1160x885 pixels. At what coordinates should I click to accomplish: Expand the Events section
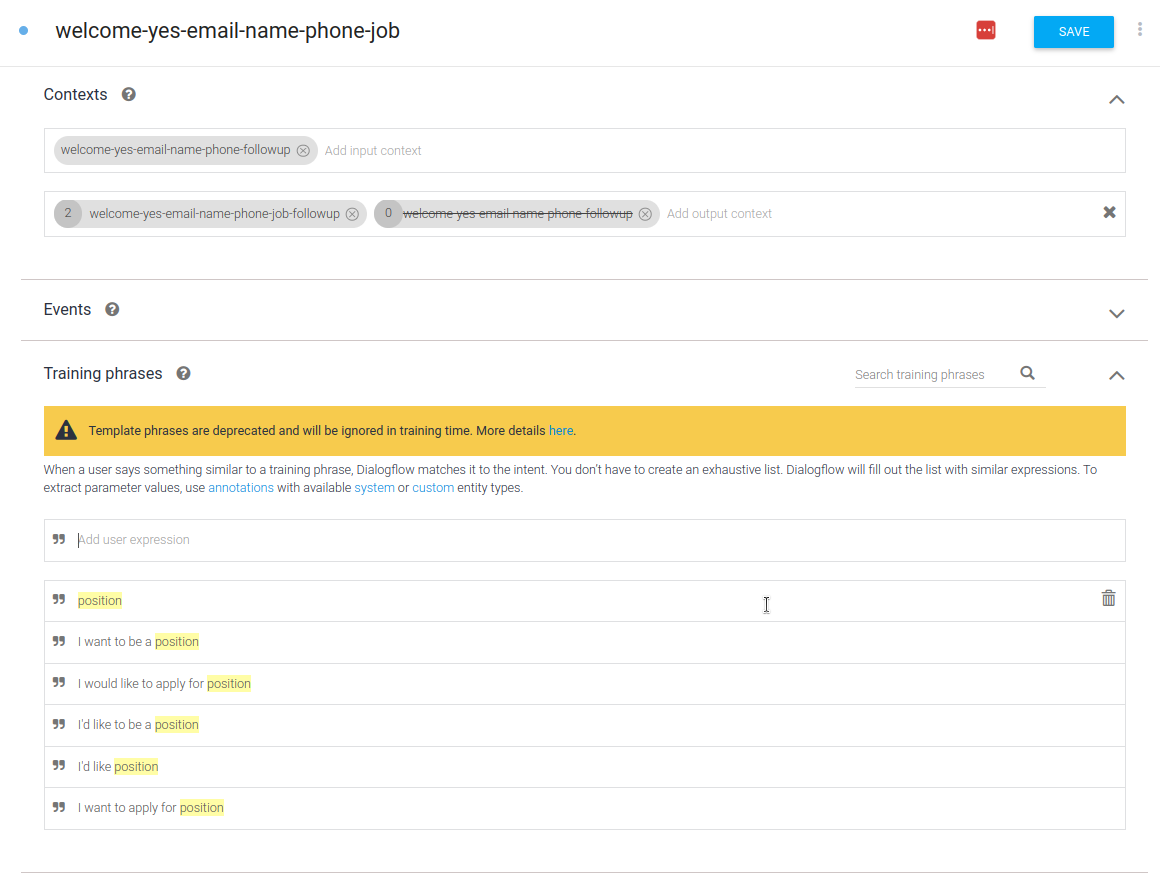click(1117, 314)
